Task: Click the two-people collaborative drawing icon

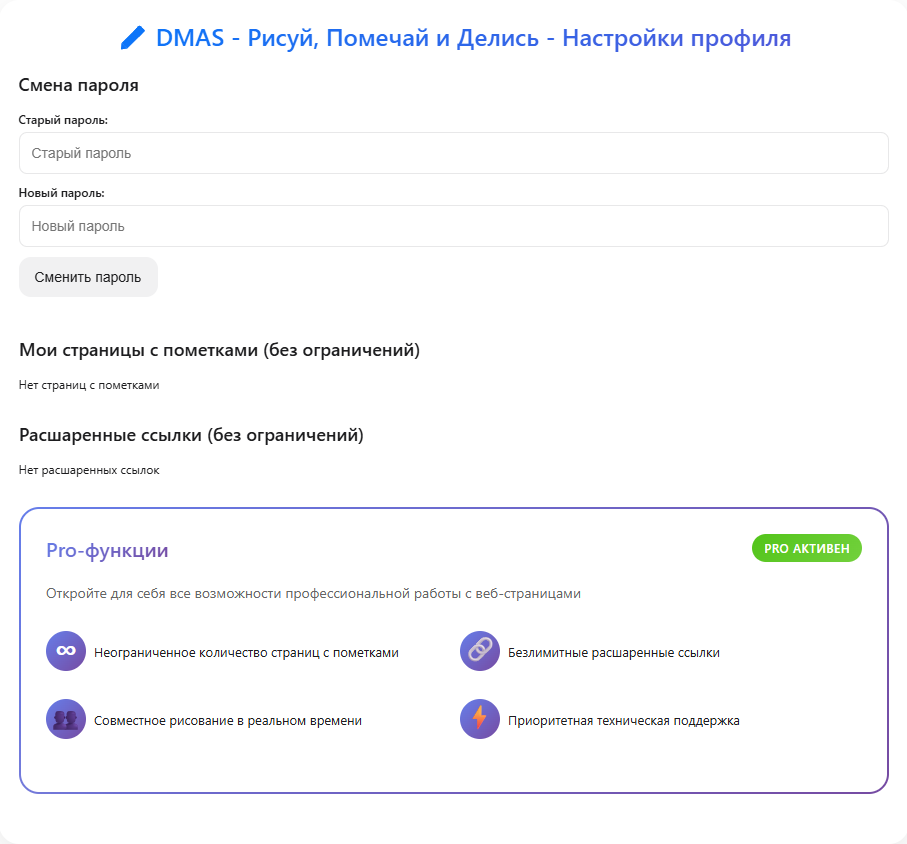Action: (x=66, y=719)
